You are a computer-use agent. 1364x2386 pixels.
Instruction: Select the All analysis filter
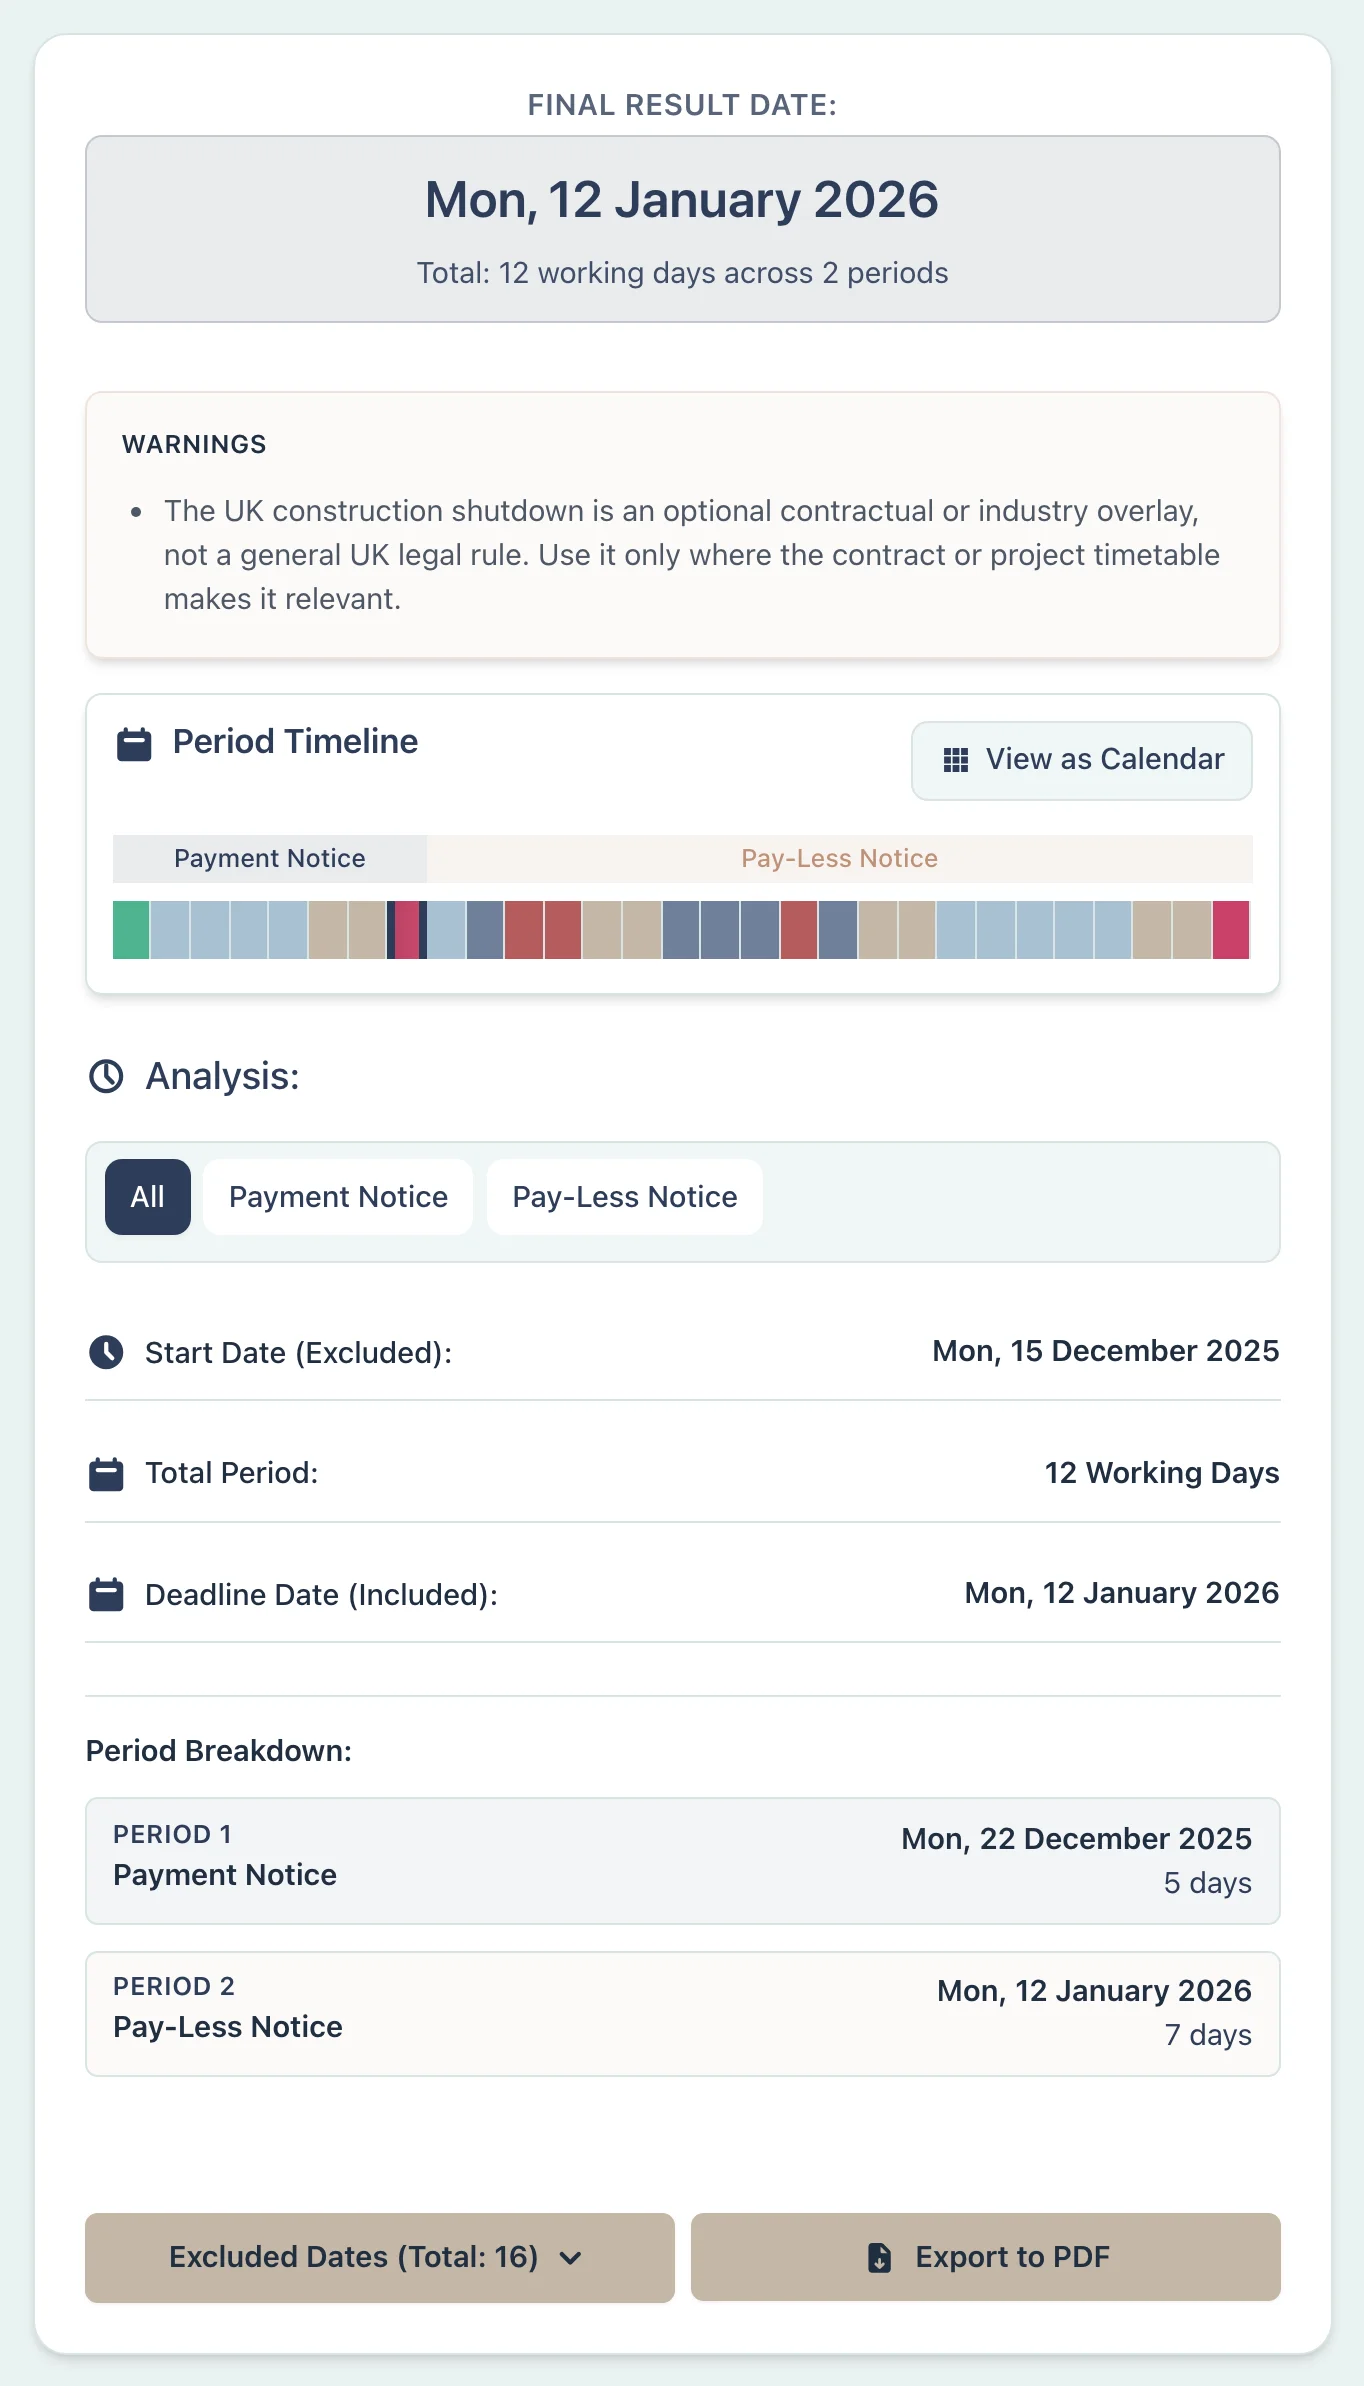[147, 1196]
